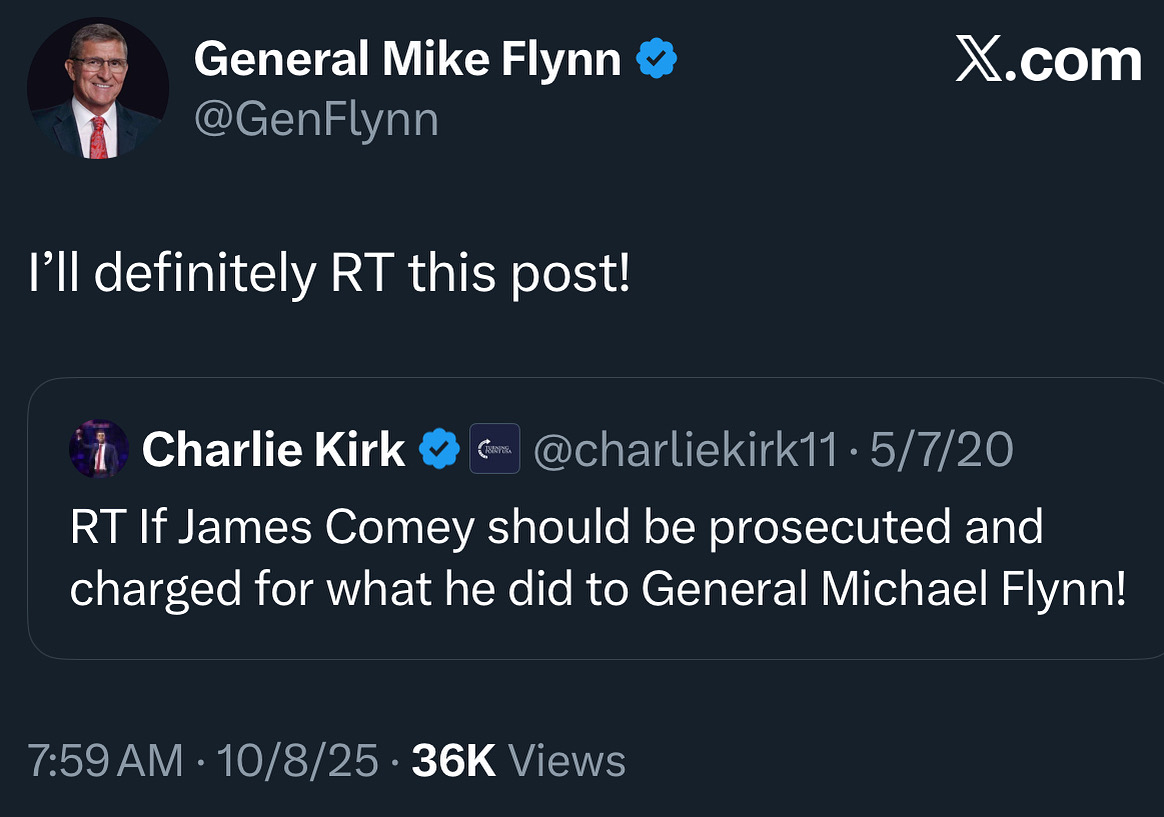1164x817 pixels.
Task: Click the 36K view count number
Action: (454, 761)
